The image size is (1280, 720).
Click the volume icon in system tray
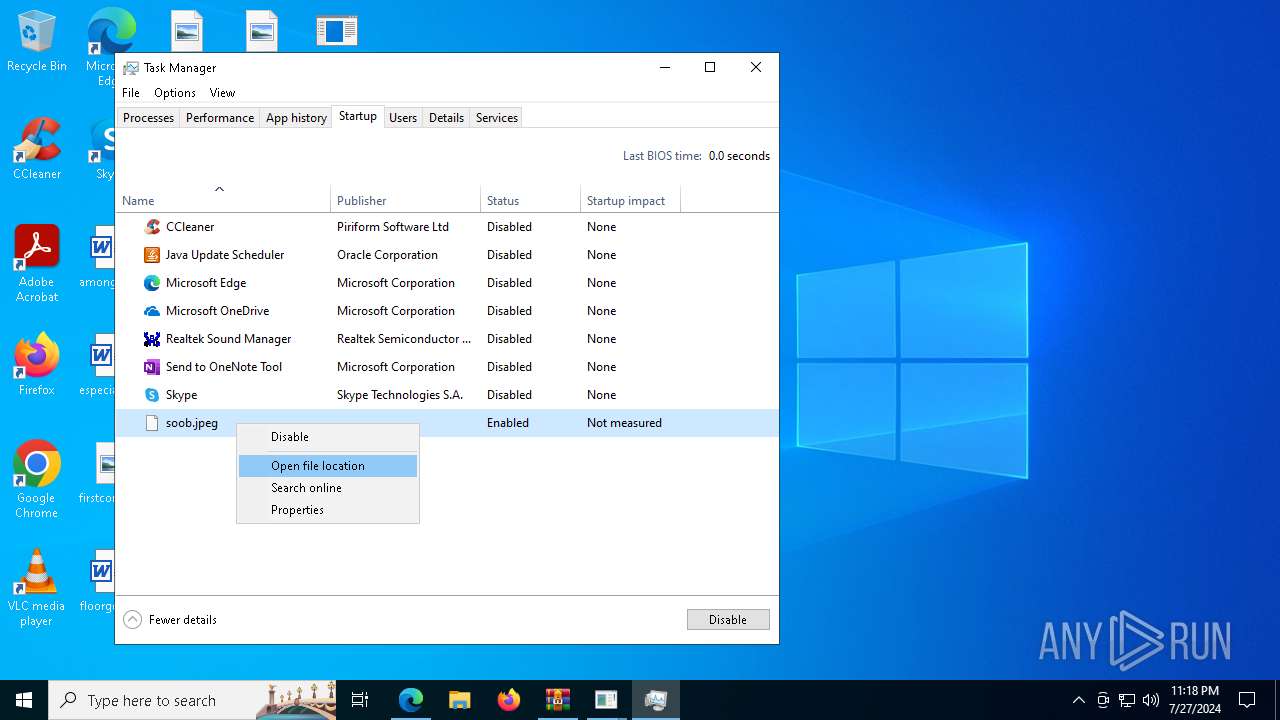pyautogui.click(x=1151, y=700)
